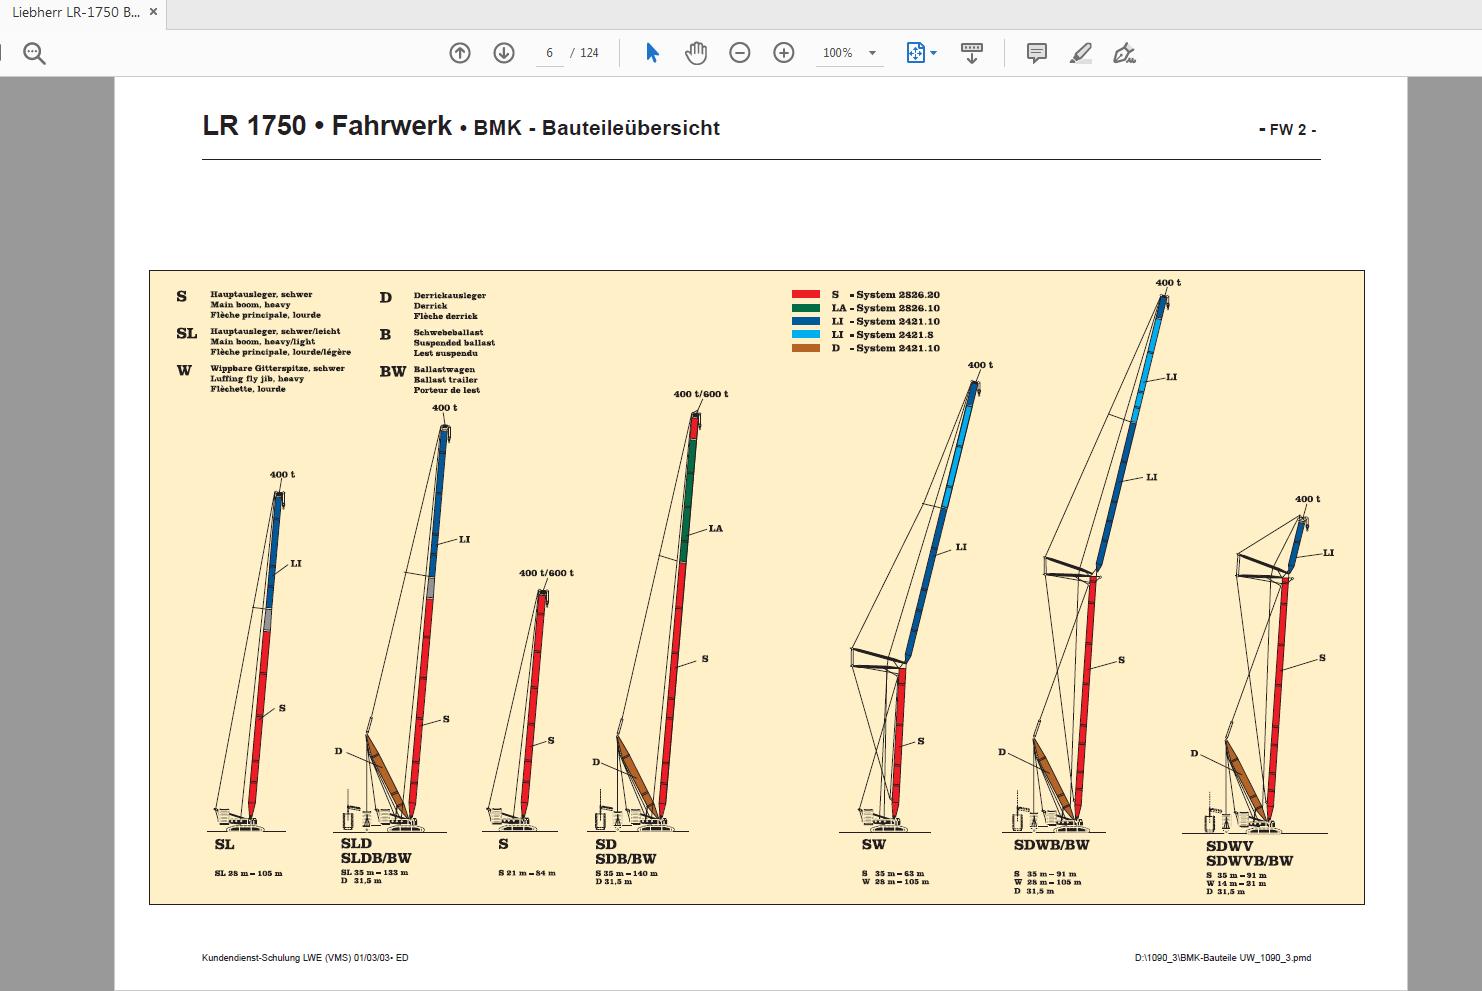Click legend text 'System 2421.S'
1482x991 pixels.
pos(895,335)
